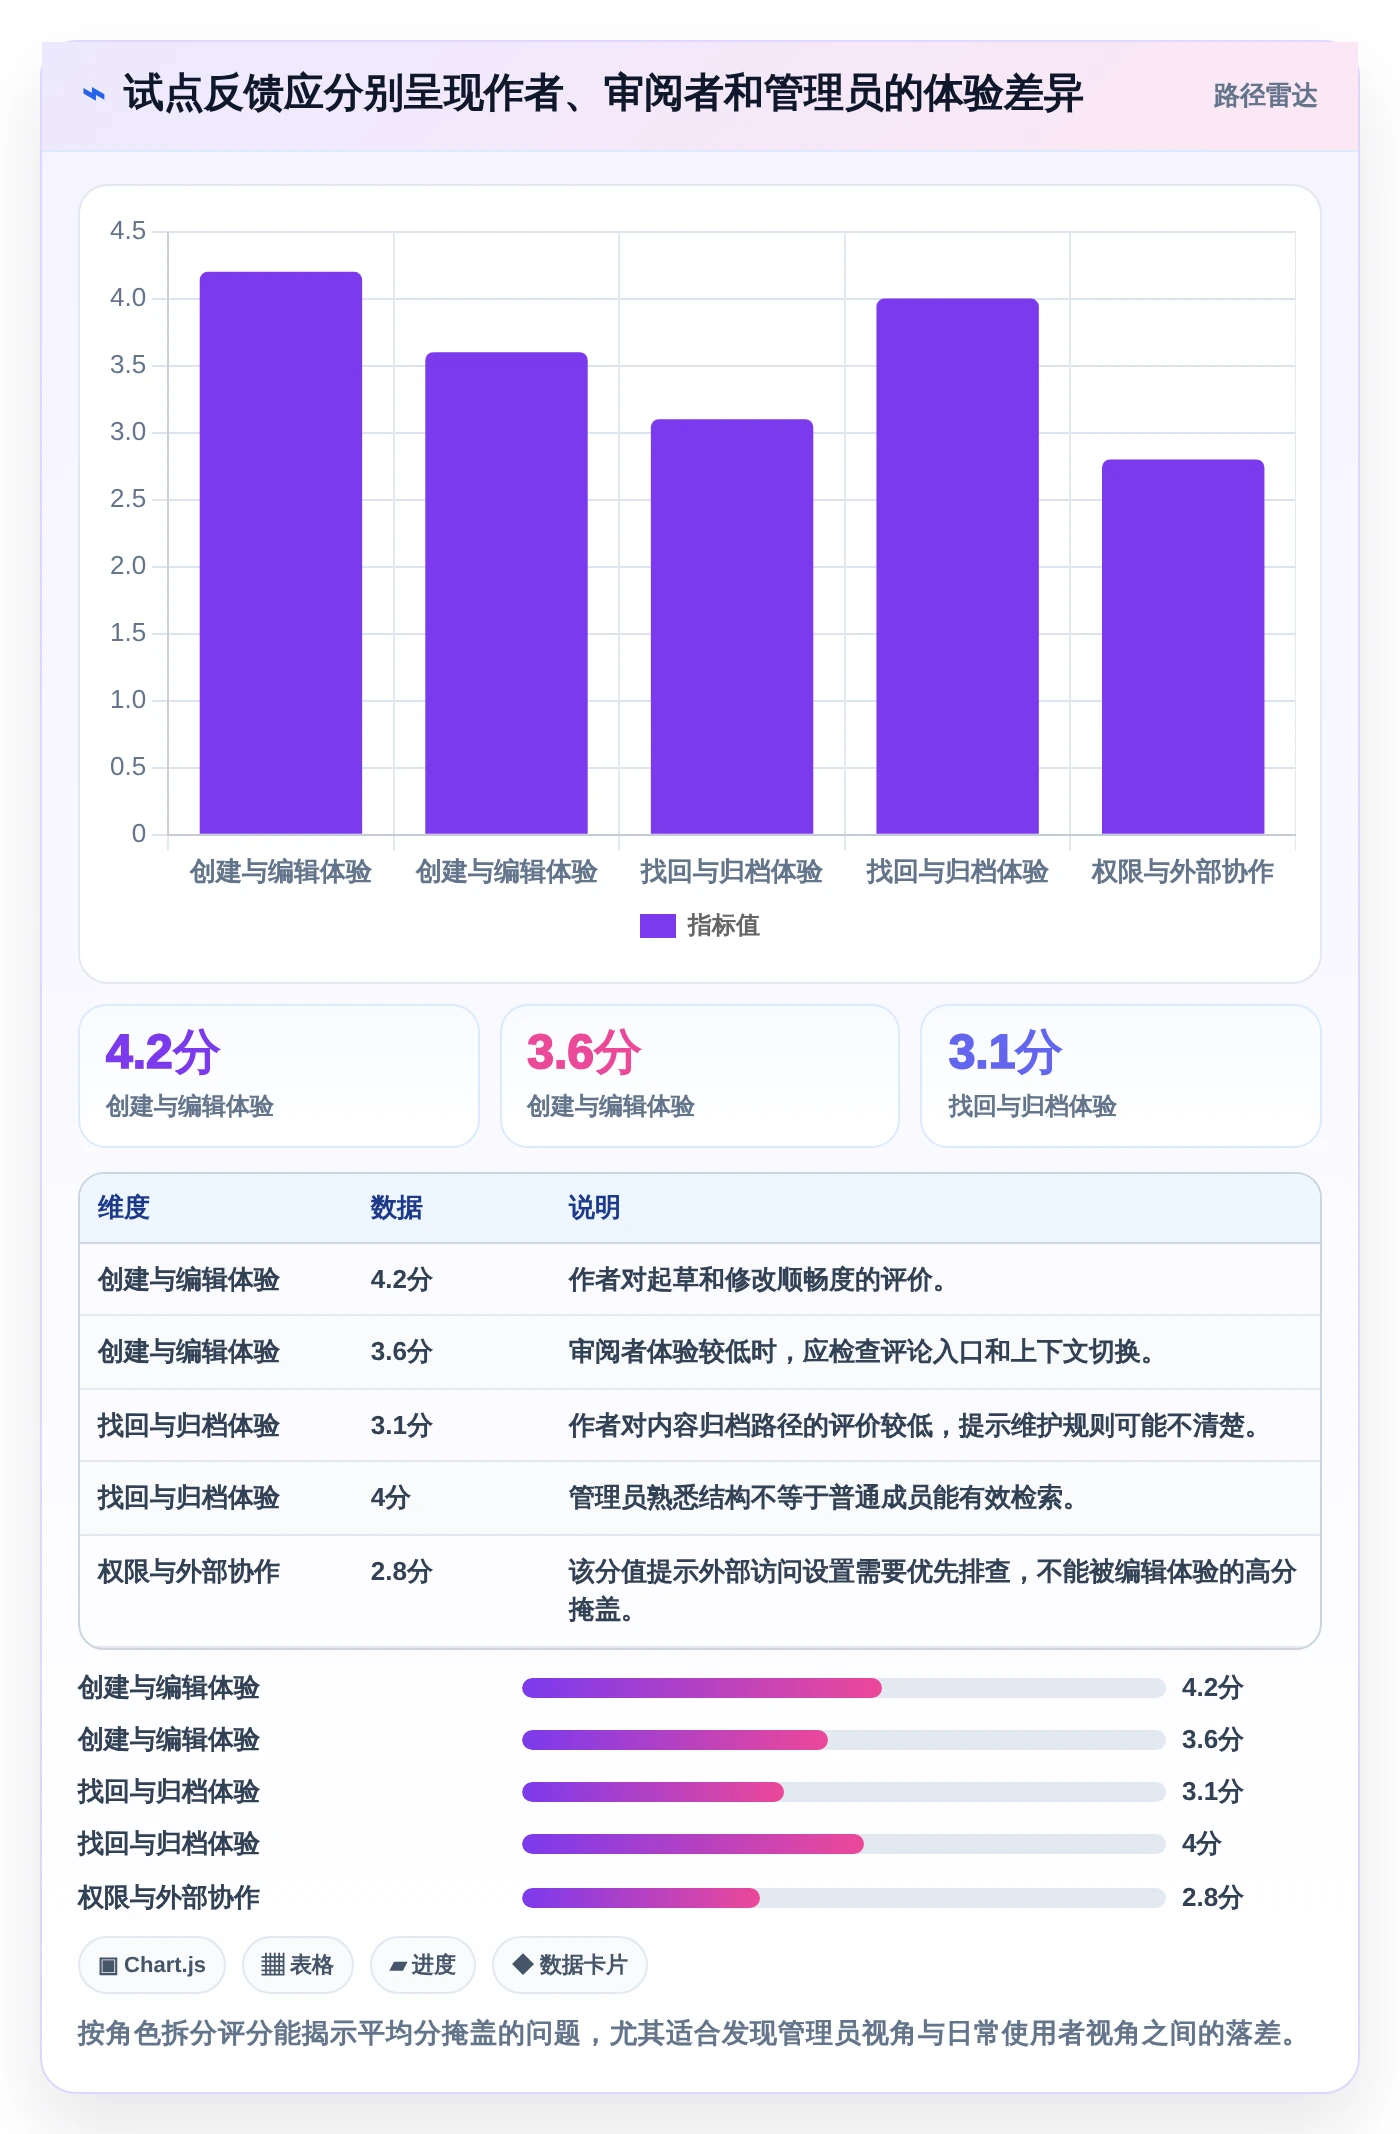Click the 权限与外部协作 chart bar
Viewport: 1400px width, 2134px height.
point(1183,647)
